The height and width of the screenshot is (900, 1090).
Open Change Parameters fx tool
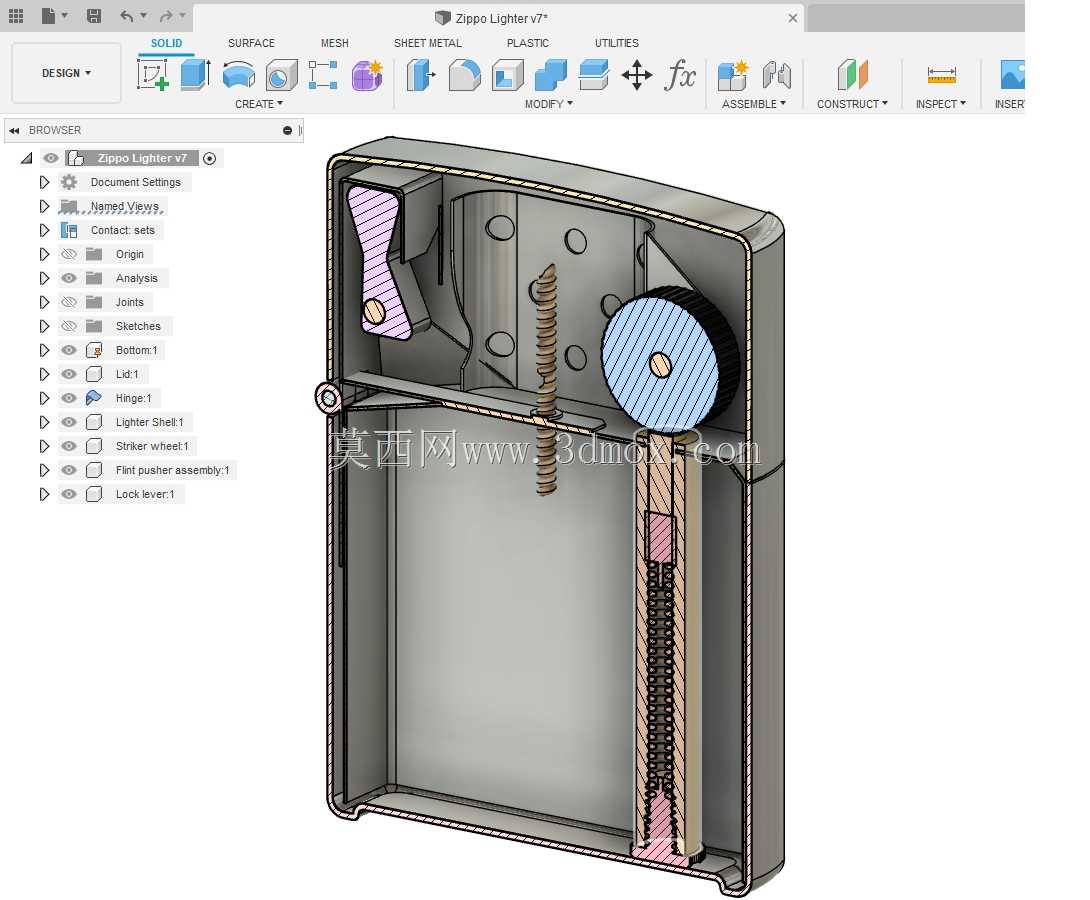680,74
